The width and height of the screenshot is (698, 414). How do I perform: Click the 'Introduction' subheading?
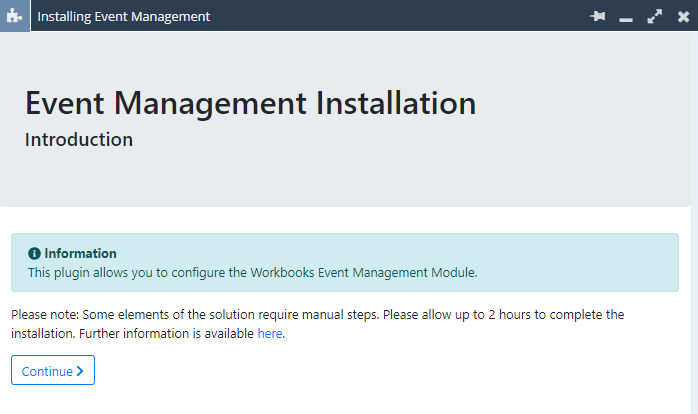(79, 140)
